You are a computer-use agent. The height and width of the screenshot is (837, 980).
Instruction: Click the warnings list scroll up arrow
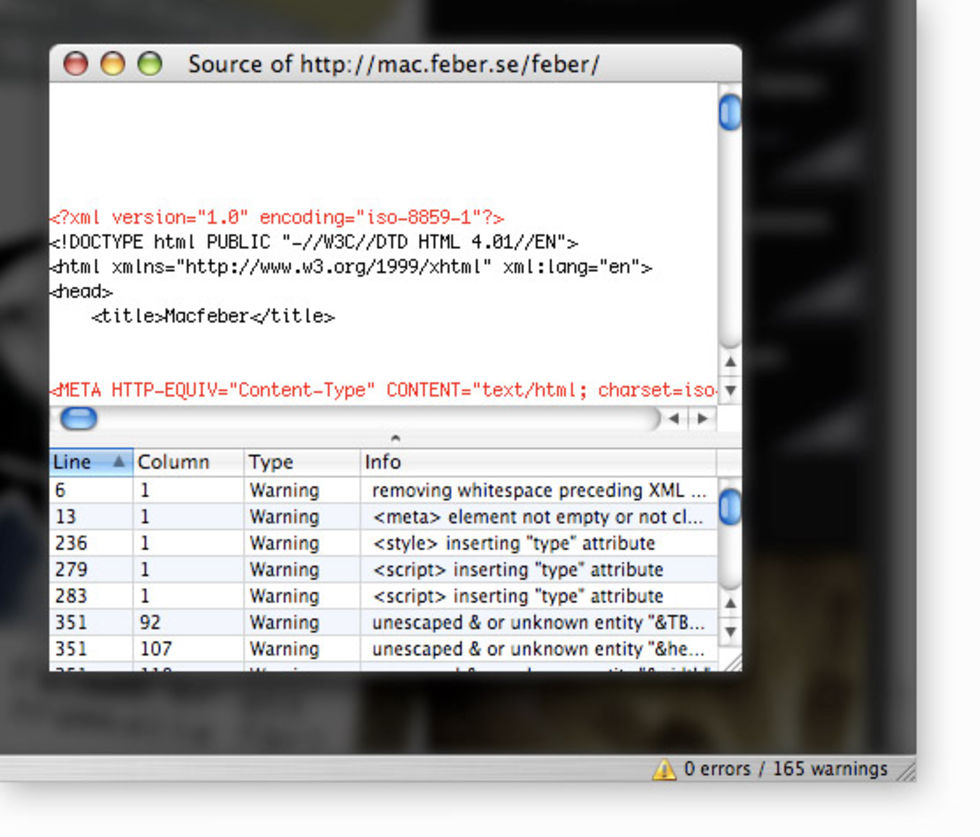pos(730,604)
